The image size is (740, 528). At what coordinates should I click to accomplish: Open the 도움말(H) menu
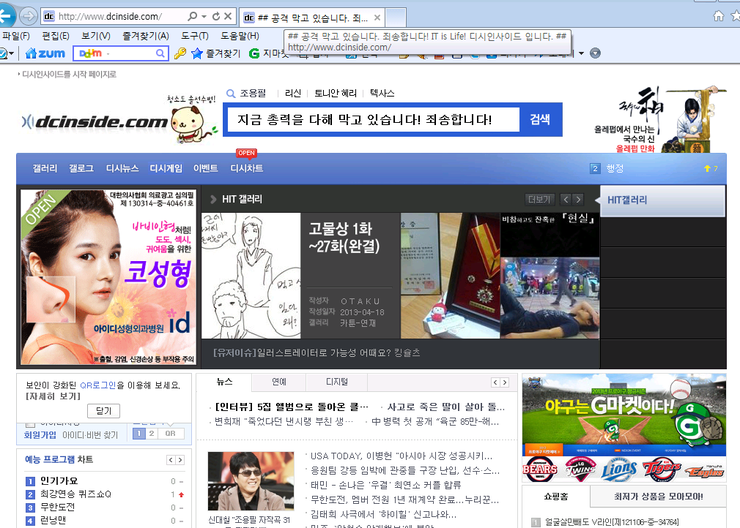tap(240, 36)
